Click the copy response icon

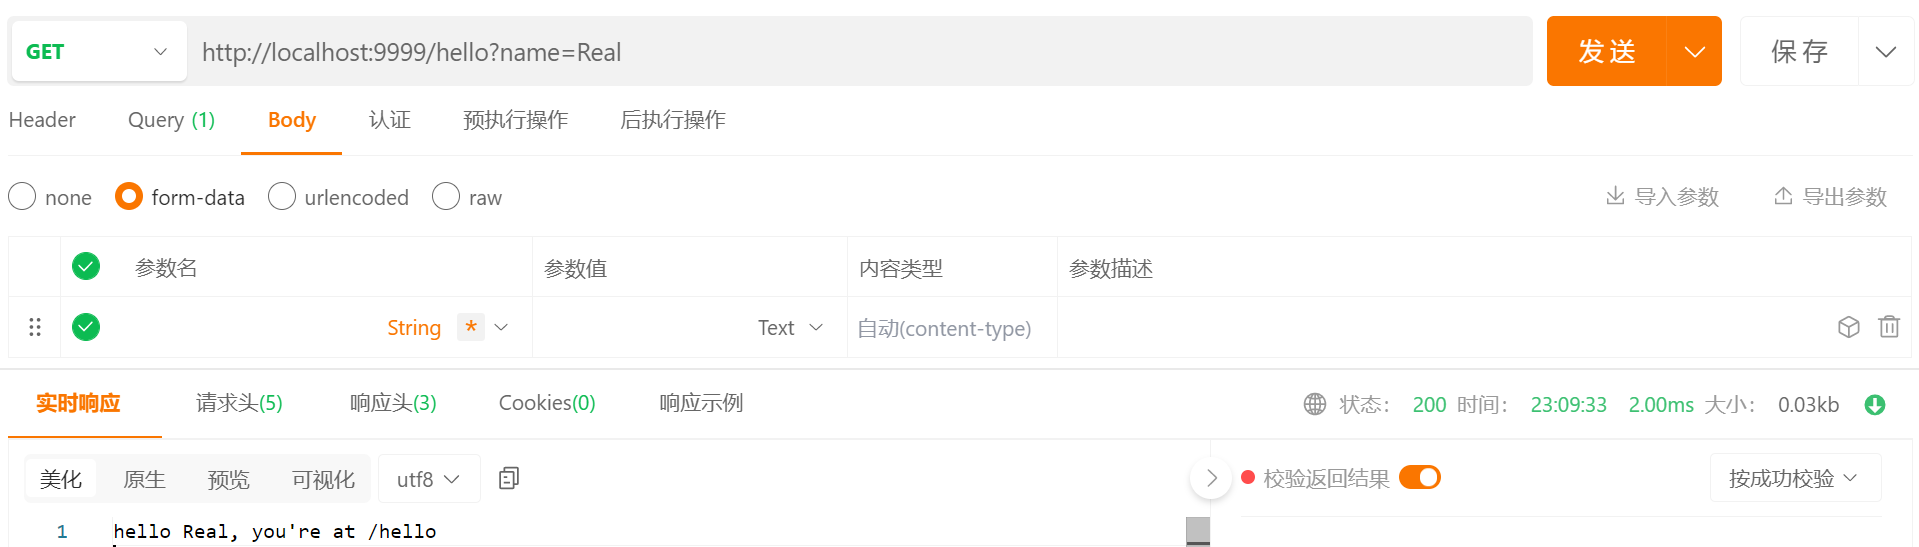click(509, 479)
